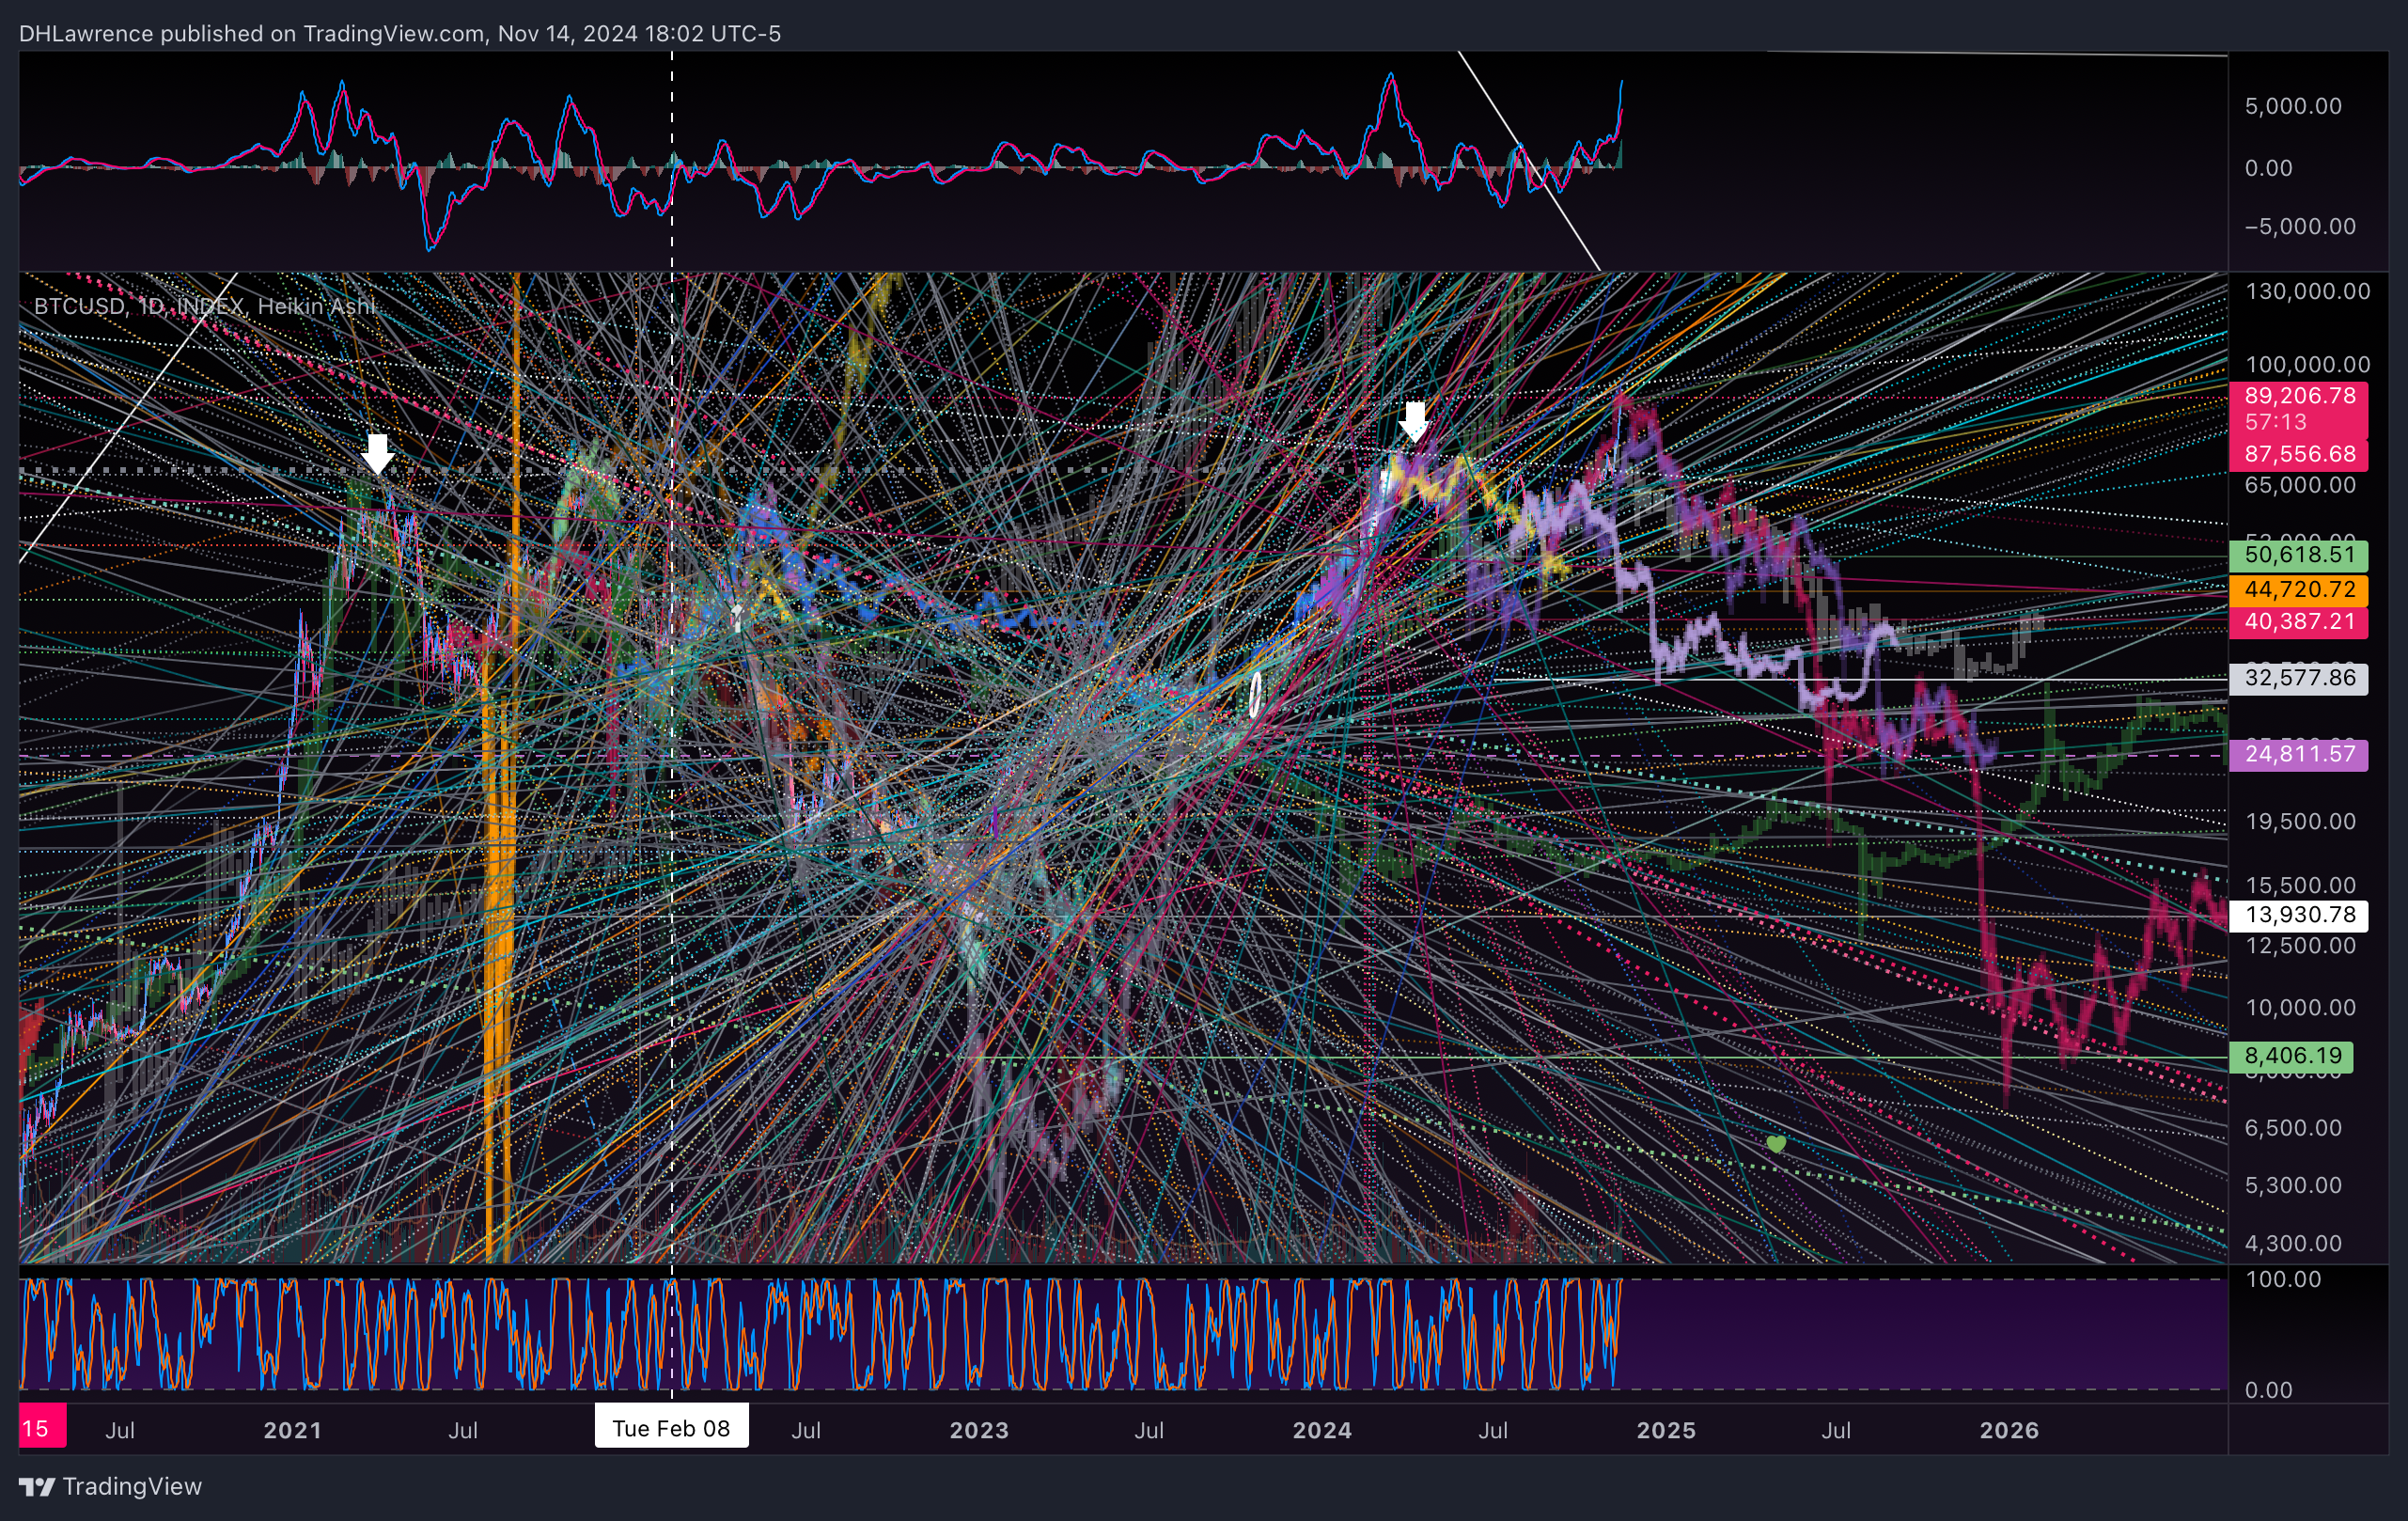The width and height of the screenshot is (2408, 1521).
Task: Click the 0.00 level of the top oscillator scale
Action: pos(2268,168)
